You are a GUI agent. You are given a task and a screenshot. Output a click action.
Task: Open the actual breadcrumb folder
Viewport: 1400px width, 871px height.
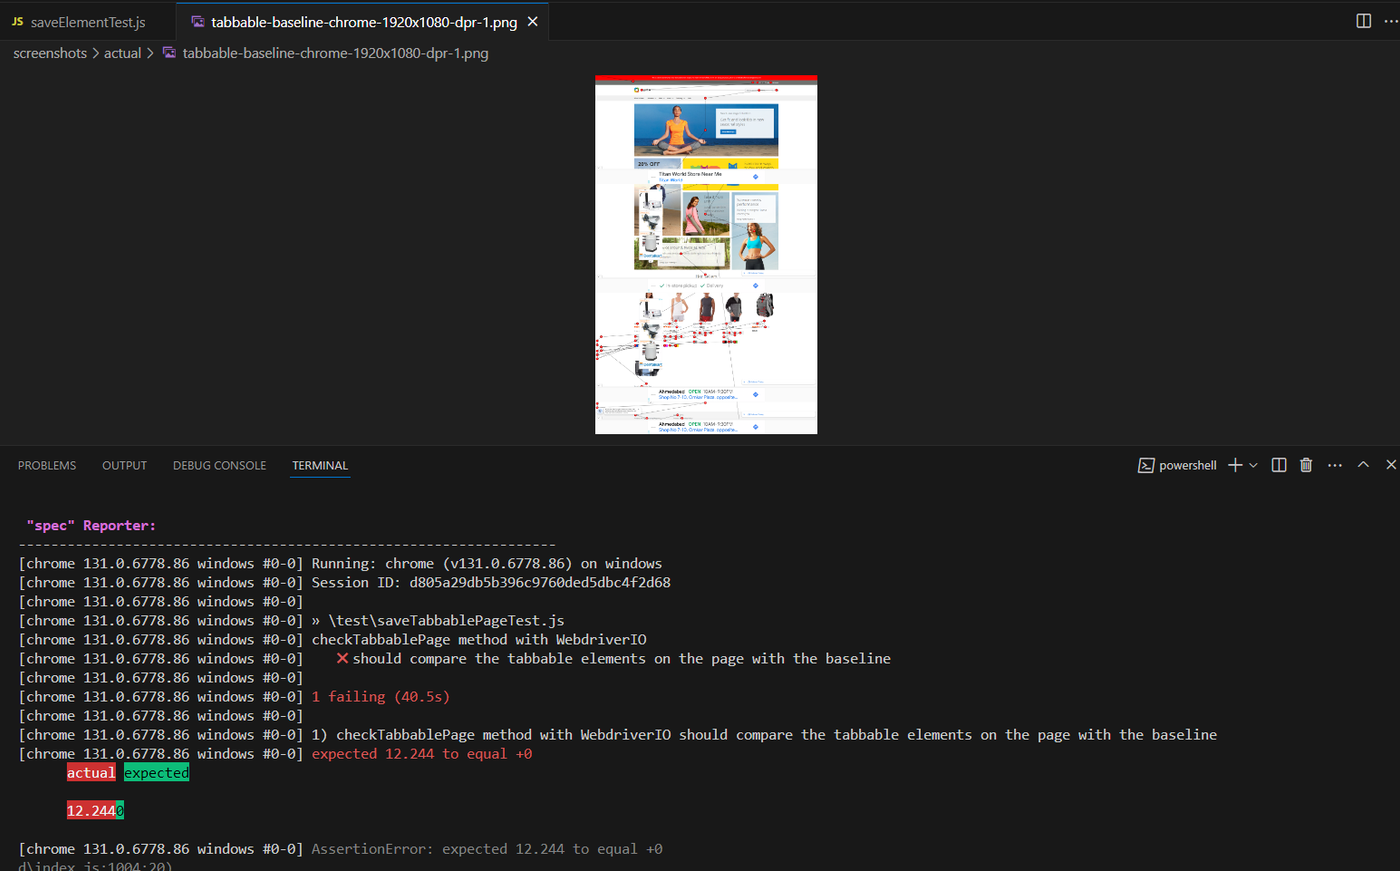(123, 53)
